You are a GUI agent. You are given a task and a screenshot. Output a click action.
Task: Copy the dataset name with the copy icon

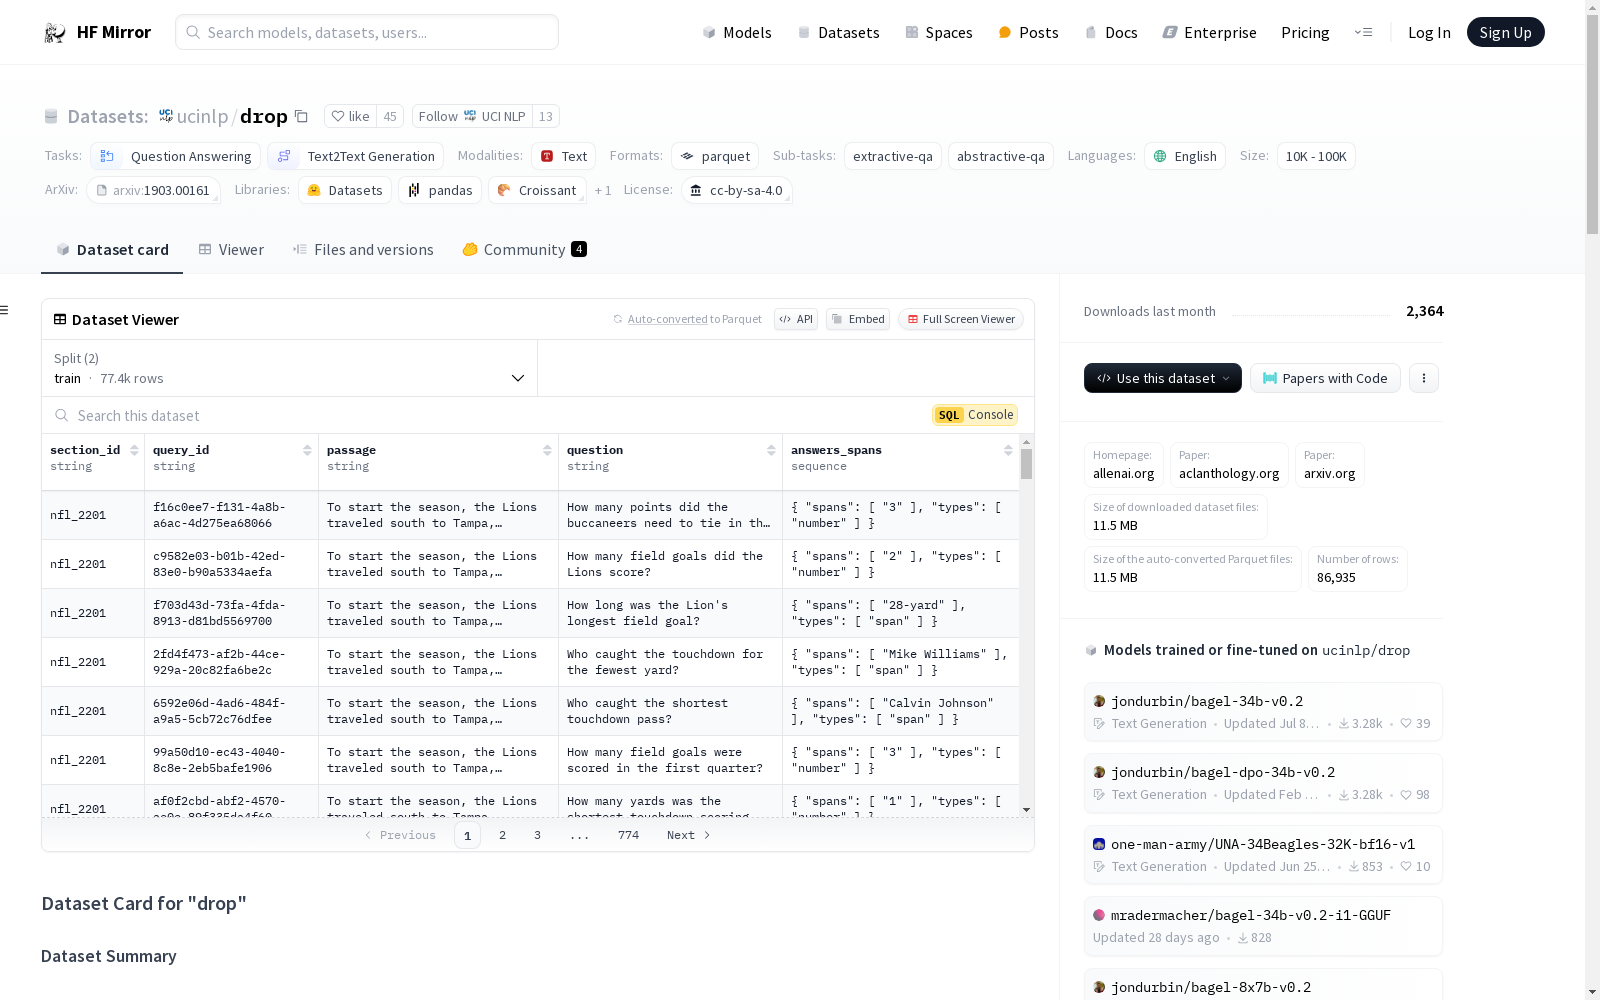point(301,116)
